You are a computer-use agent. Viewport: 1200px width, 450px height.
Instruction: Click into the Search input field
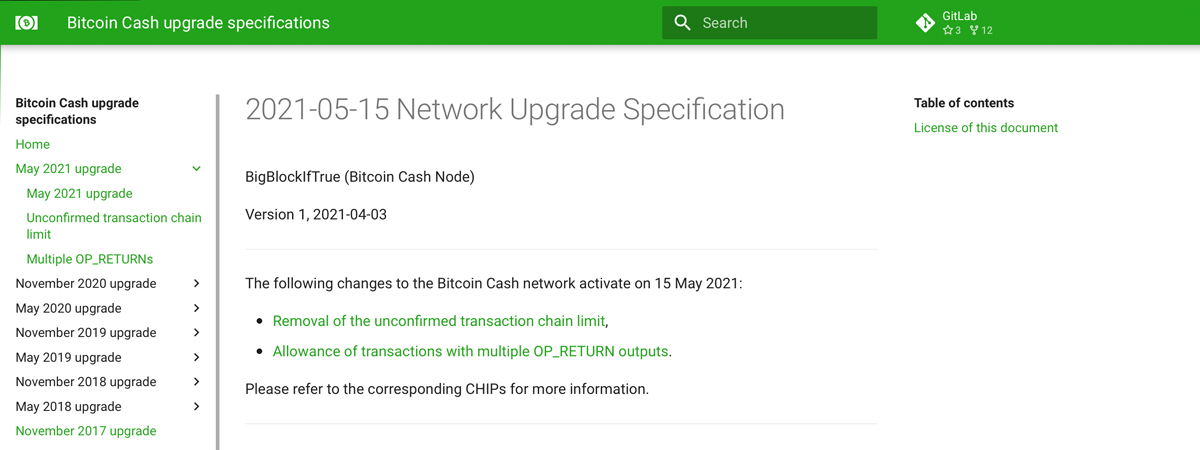tap(770, 23)
